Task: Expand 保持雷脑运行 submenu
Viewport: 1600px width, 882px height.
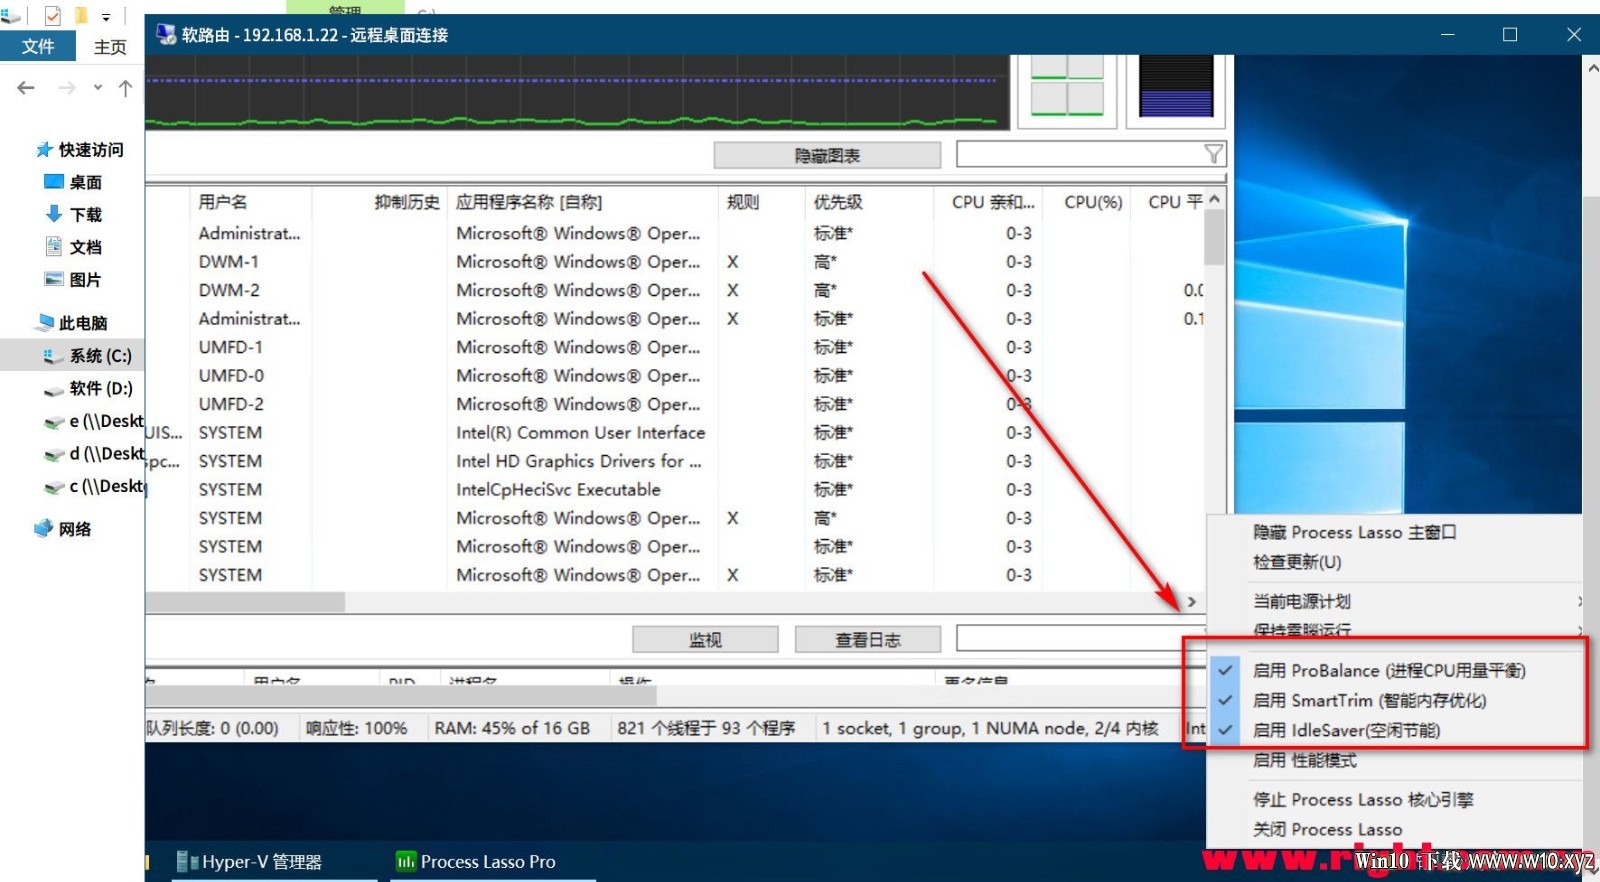Action: [1395, 630]
